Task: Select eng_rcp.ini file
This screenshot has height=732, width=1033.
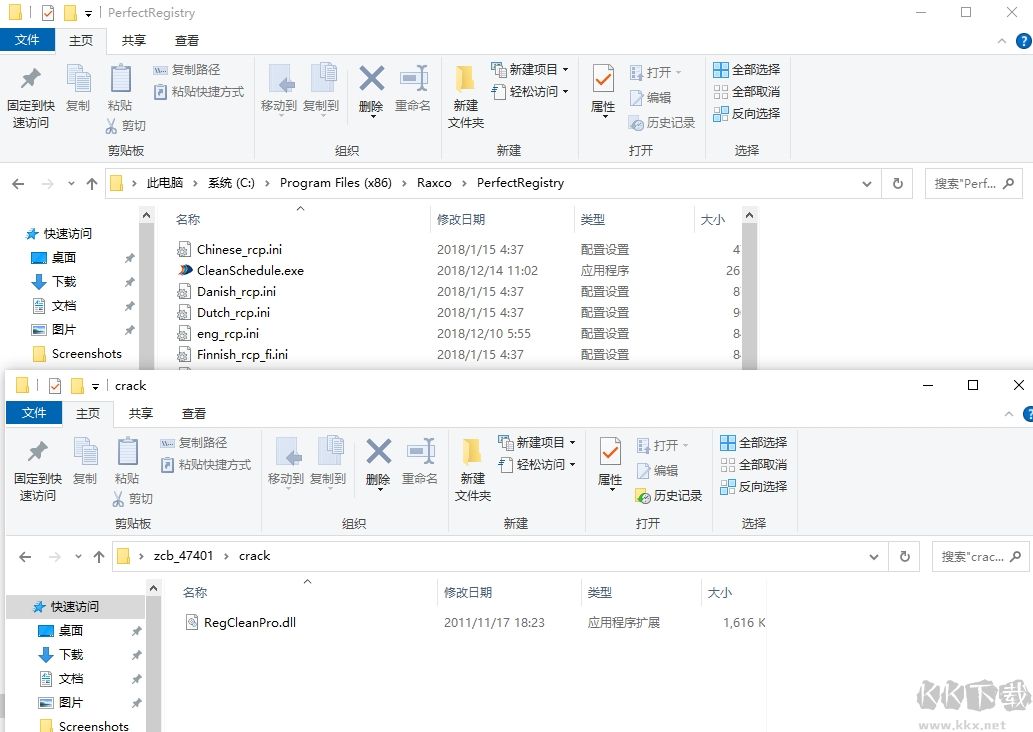Action: coord(228,334)
